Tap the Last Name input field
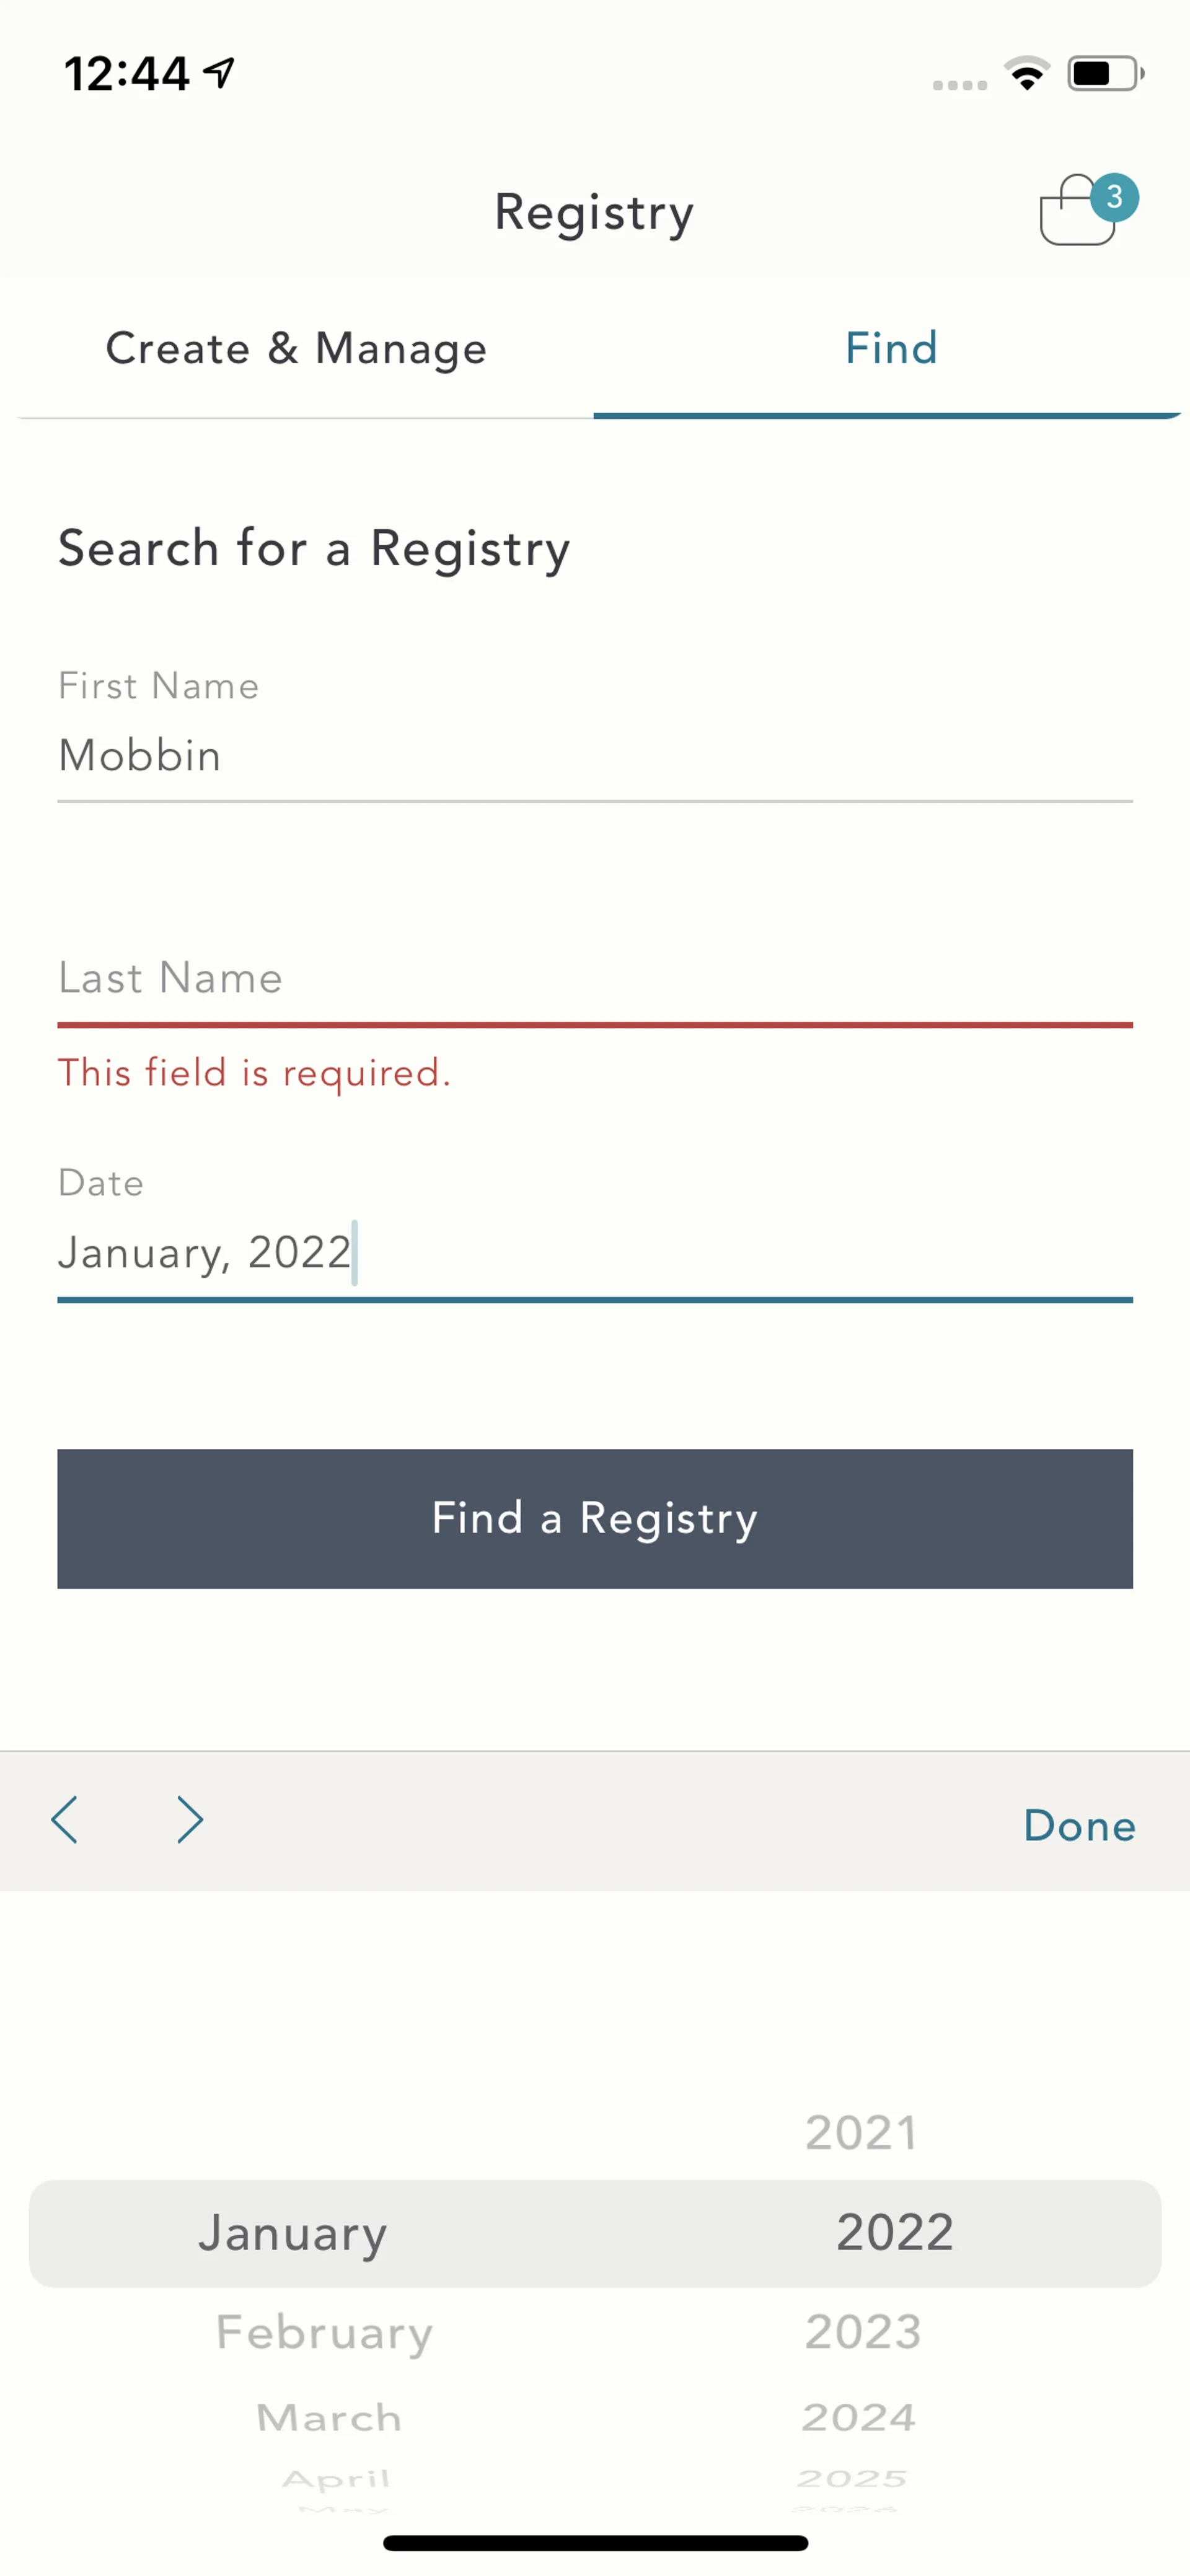 594,978
